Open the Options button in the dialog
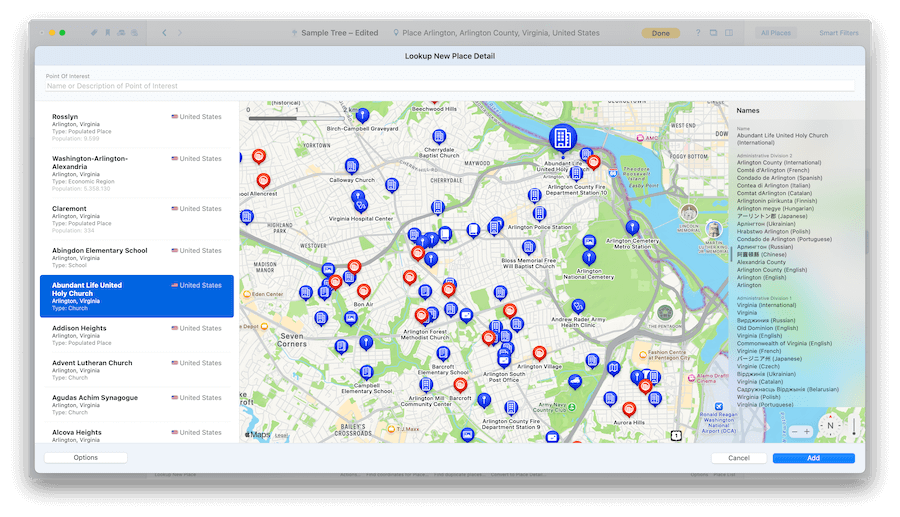 [x=86, y=457]
